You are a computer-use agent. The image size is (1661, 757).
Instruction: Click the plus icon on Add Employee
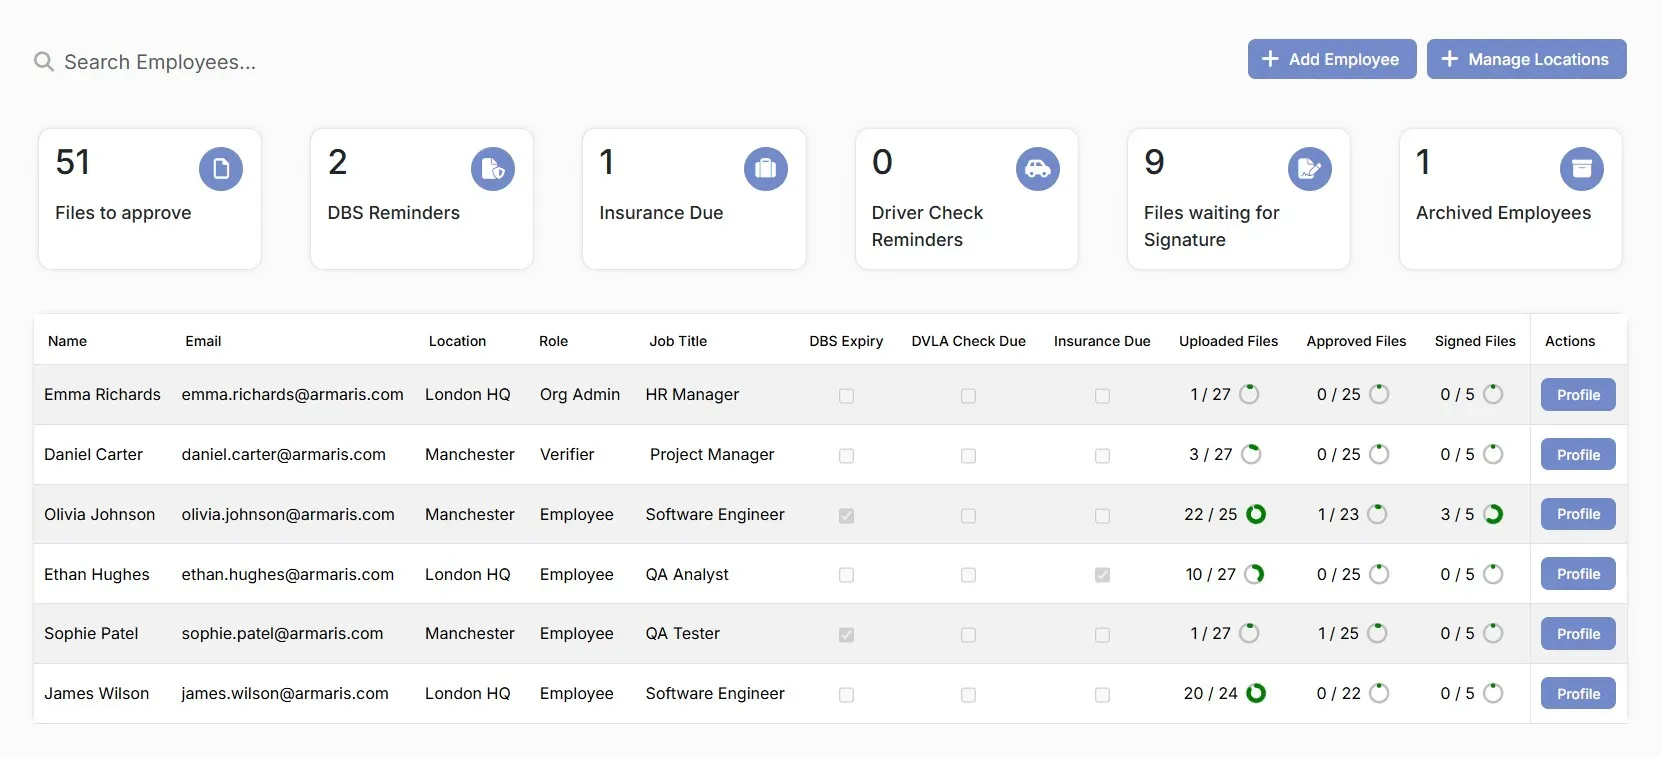pos(1270,59)
